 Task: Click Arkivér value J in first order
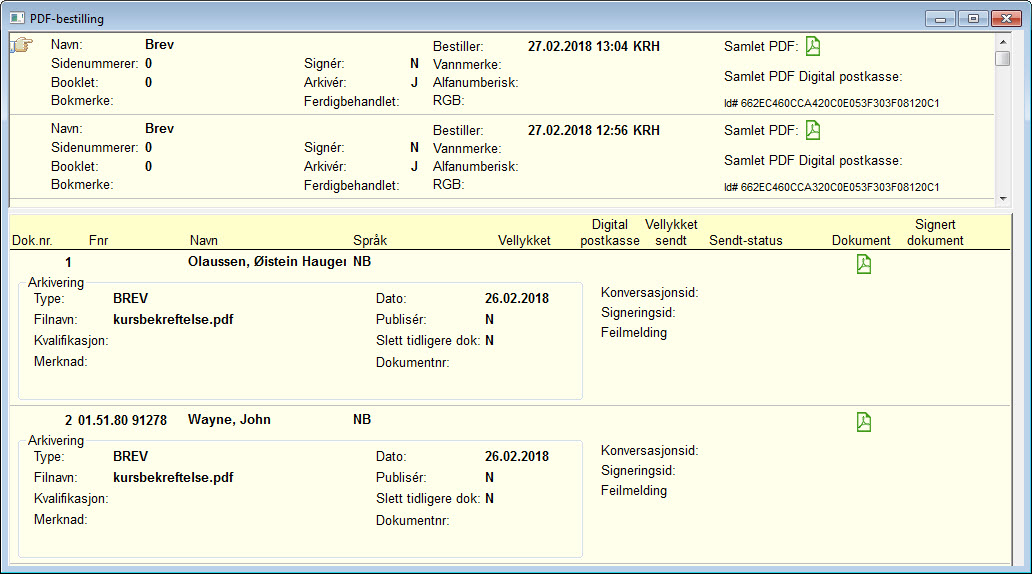414,82
